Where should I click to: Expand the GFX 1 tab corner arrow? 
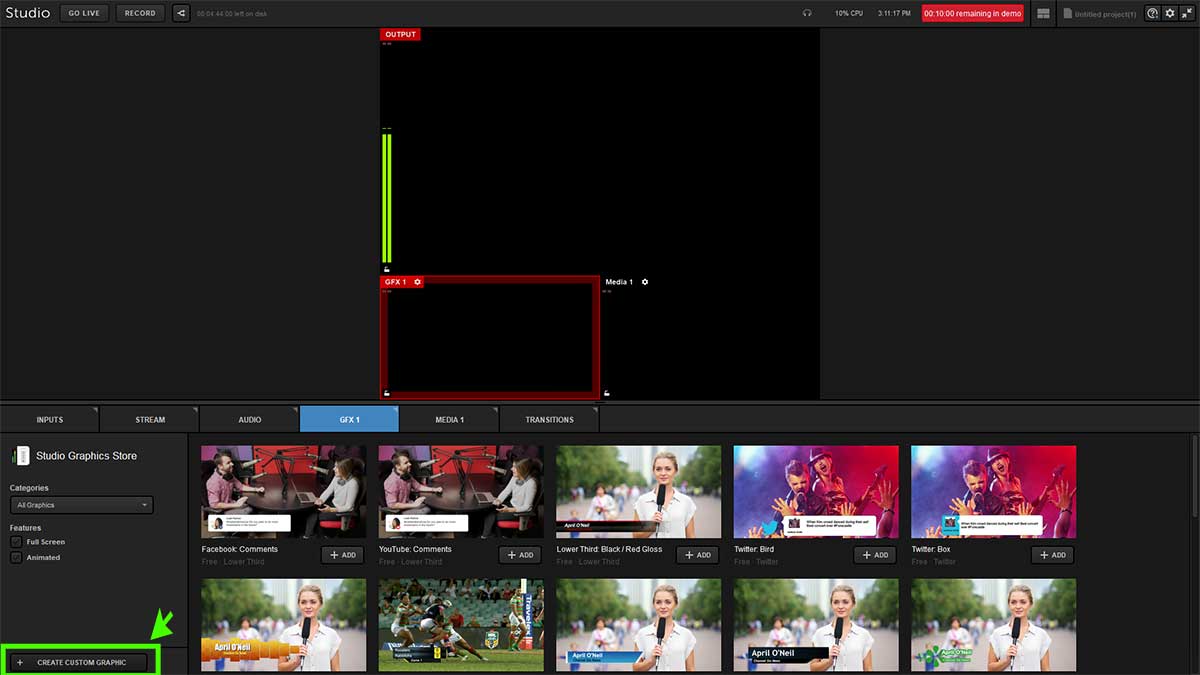coord(395,410)
